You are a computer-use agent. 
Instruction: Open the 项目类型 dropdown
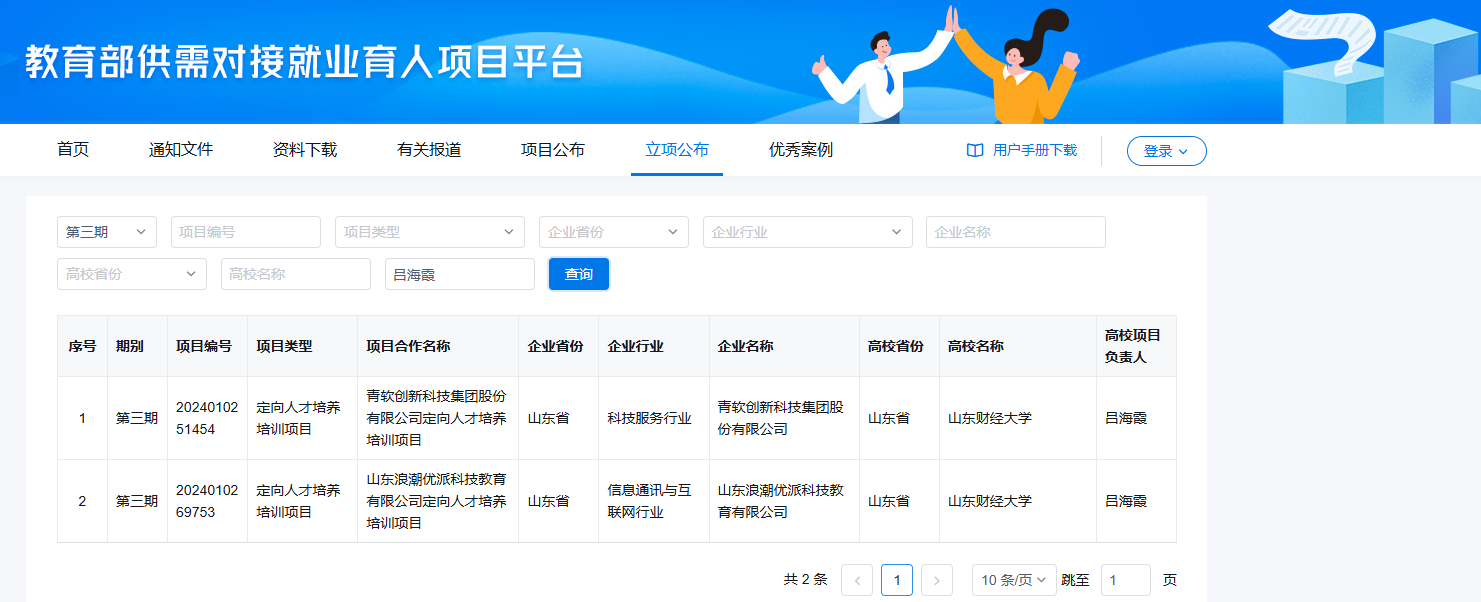[429, 232]
